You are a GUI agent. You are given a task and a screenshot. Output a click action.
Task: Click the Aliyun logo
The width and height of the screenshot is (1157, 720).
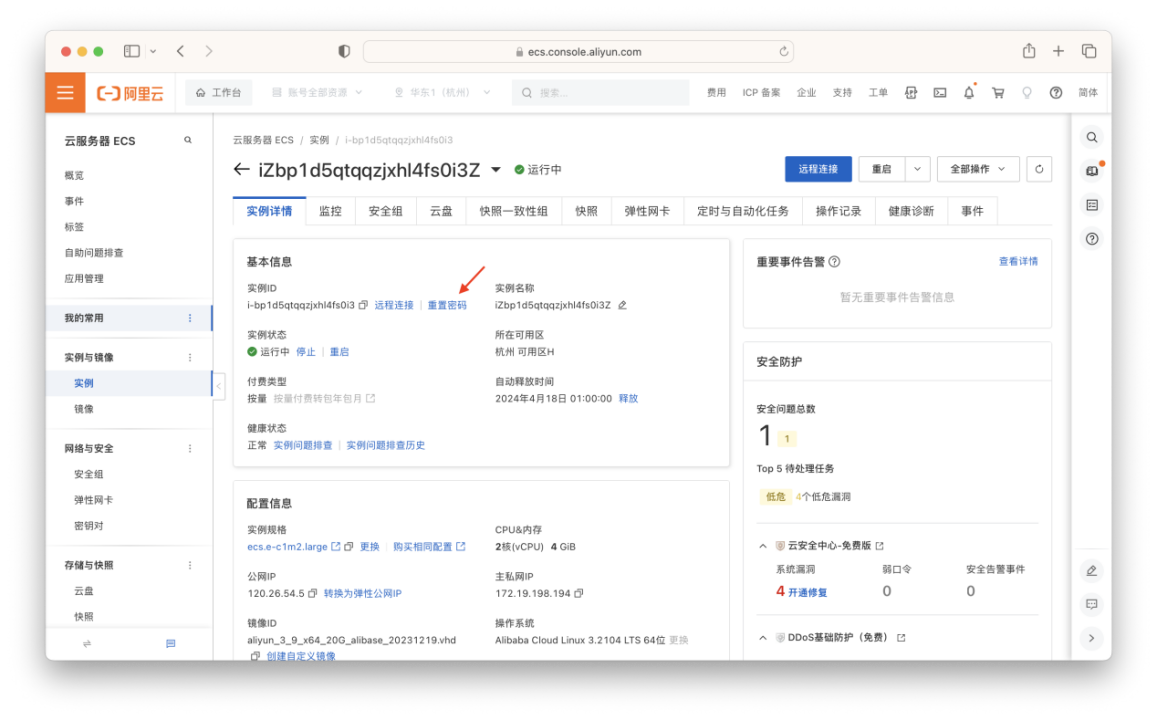pyautogui.click(x=130, y=93)
